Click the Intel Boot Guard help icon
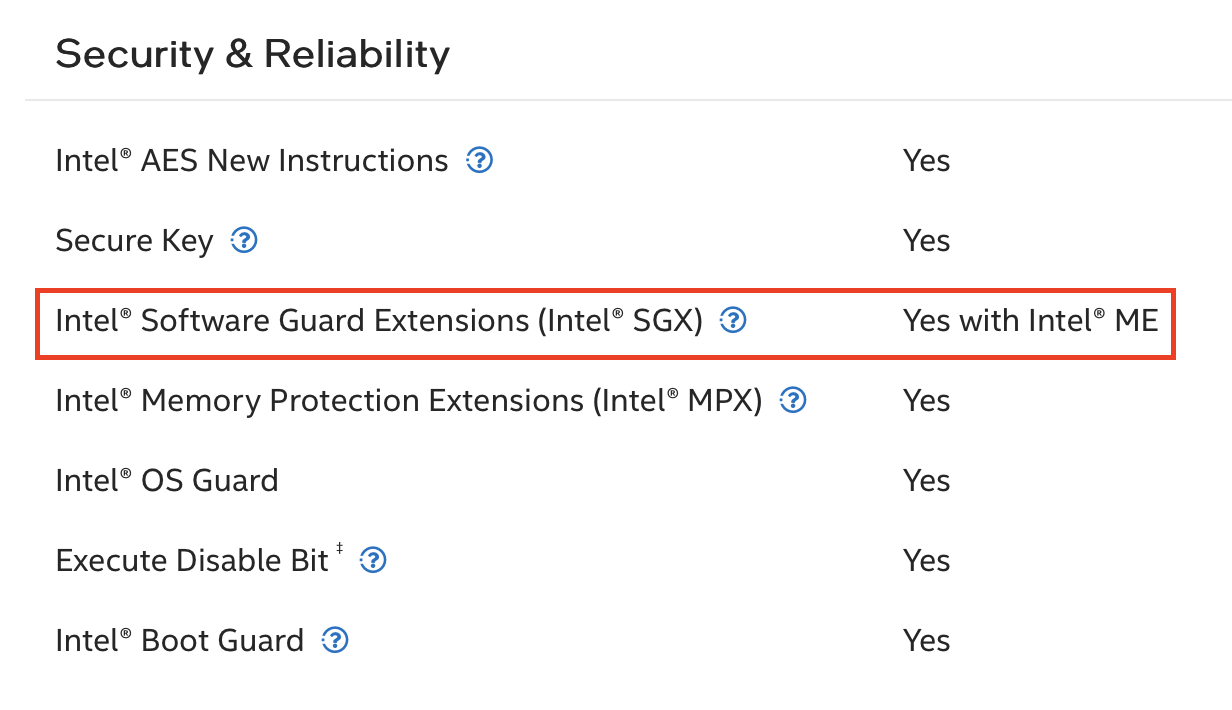The width and height of the screenshot is (1232, 710). point(336,640)
